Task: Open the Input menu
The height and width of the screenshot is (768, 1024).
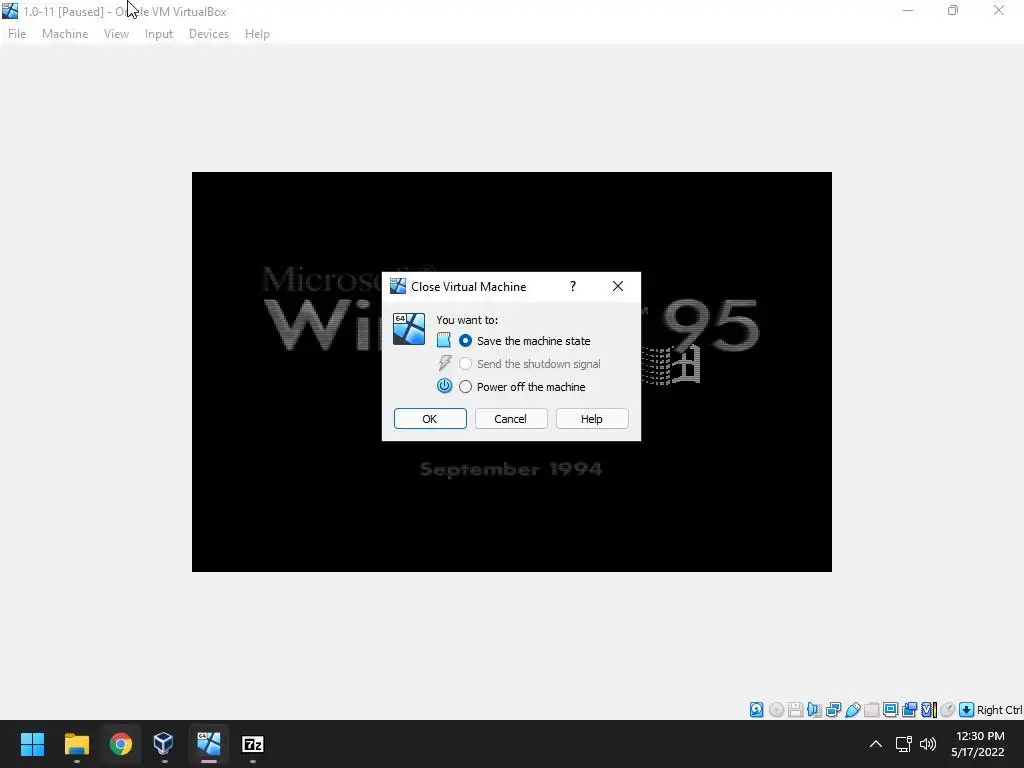Action: coord(159,34)
